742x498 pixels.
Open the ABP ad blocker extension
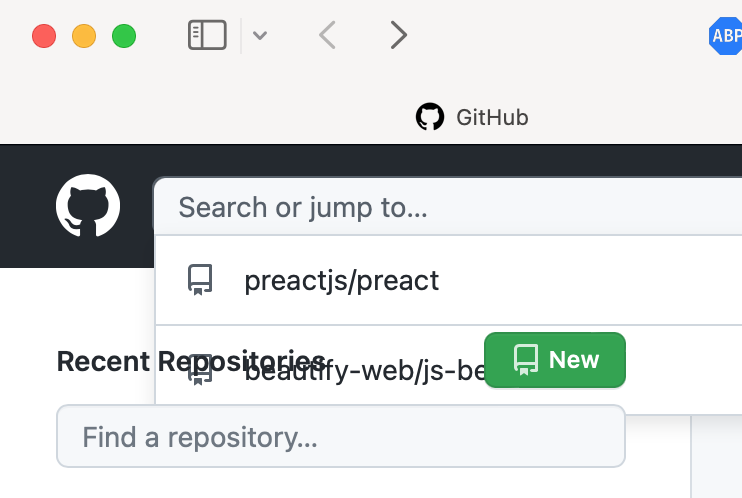click(x=726, y=36)
